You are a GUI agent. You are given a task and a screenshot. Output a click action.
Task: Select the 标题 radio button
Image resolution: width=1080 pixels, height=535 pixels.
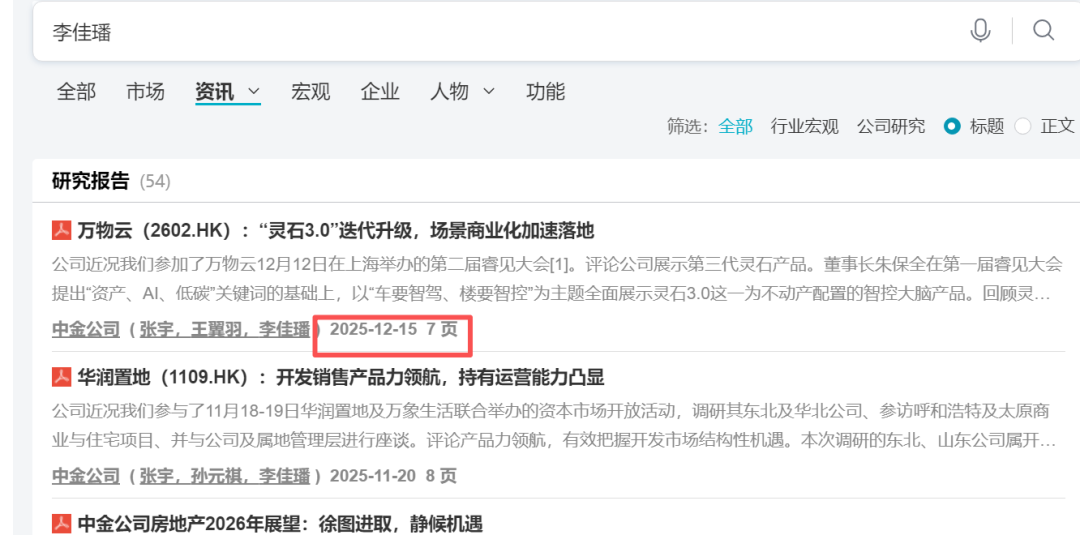[953, 126]
